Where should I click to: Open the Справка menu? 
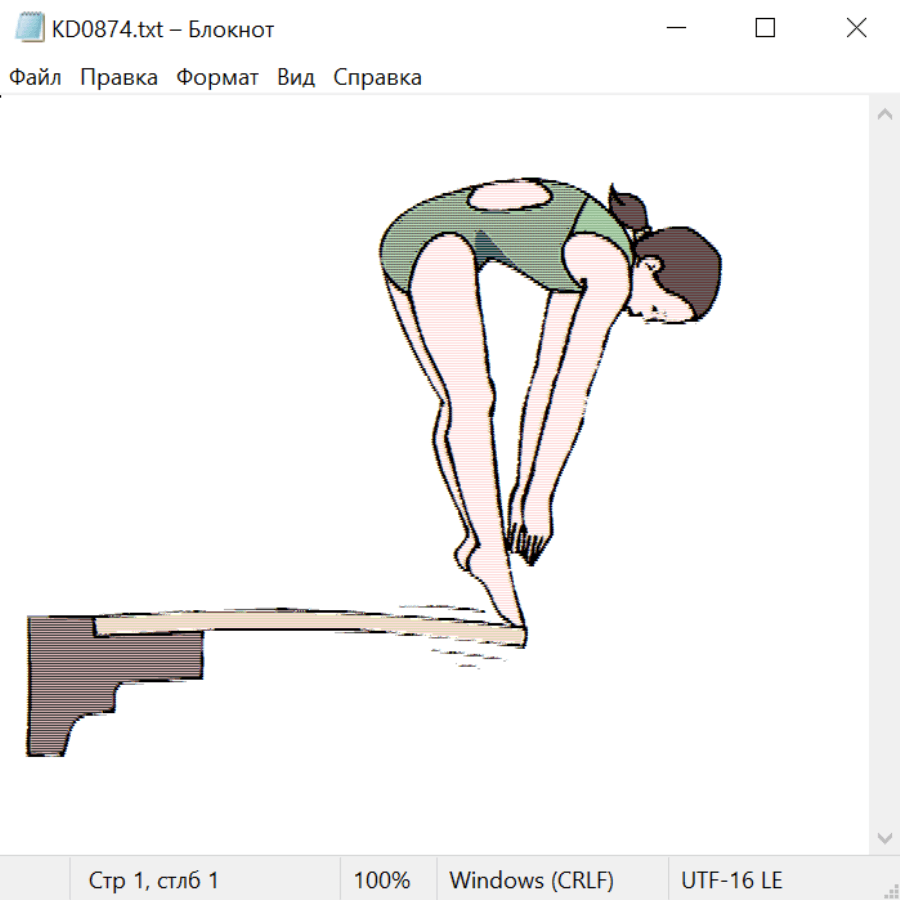[377, 78]
